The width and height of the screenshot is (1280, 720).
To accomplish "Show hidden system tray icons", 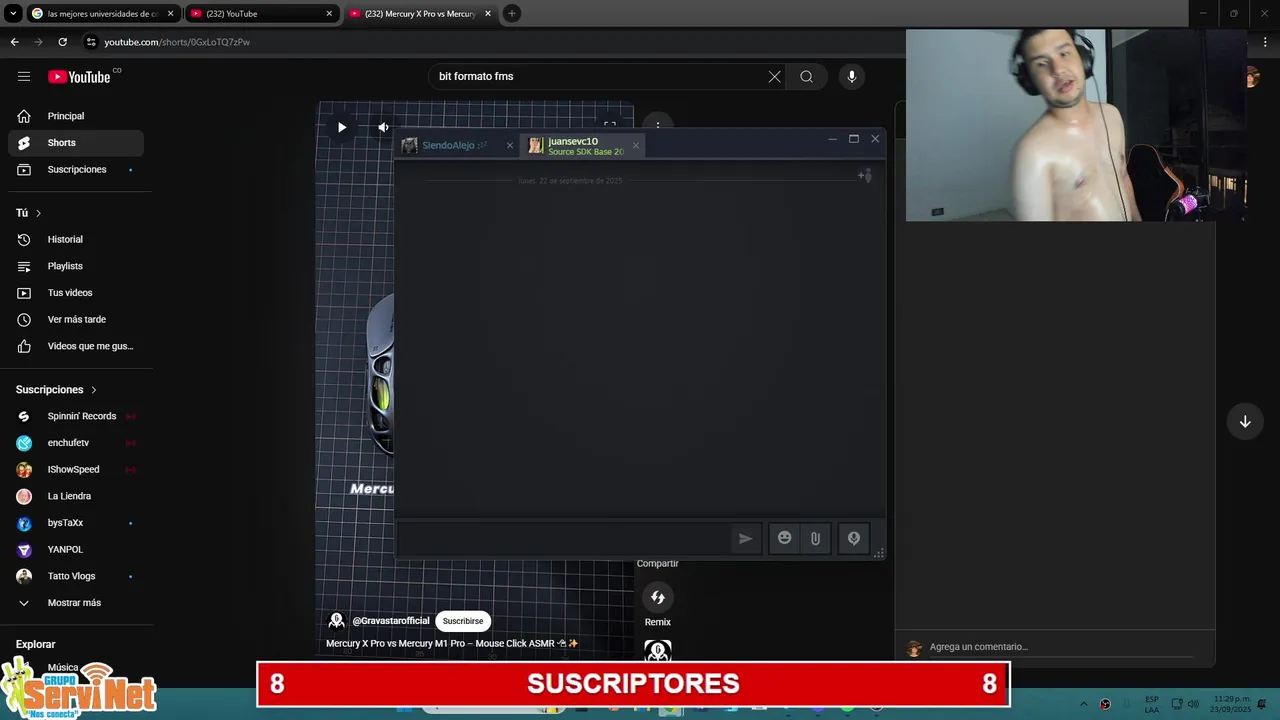I will click(1083, 704).
